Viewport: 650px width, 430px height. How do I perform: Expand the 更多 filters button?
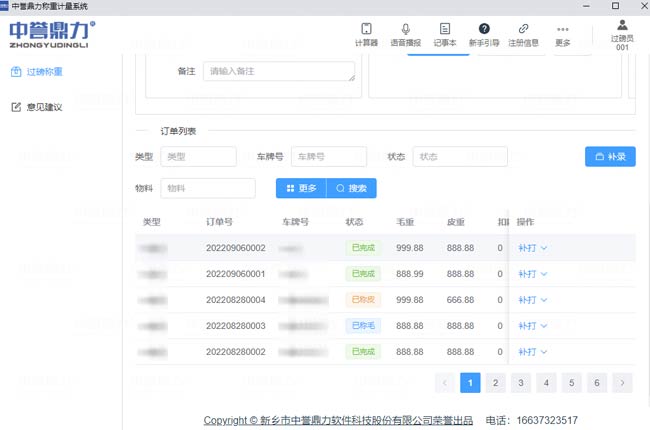tap(300, 188)
